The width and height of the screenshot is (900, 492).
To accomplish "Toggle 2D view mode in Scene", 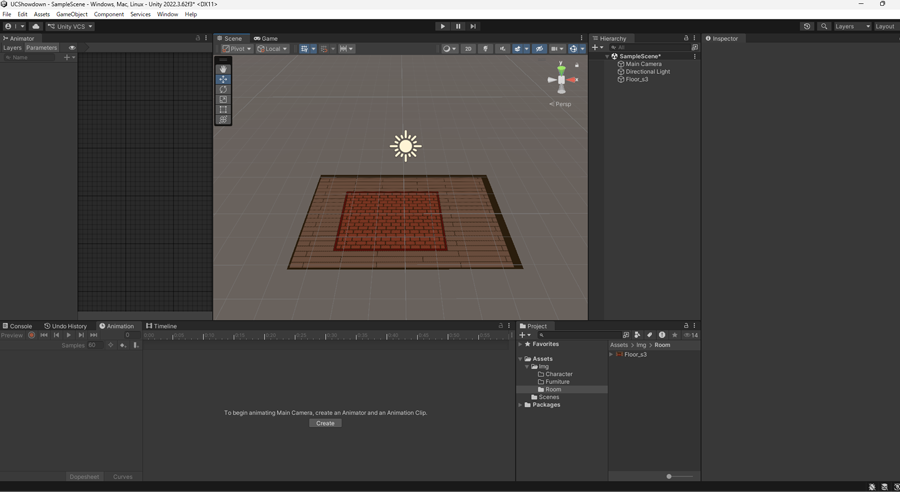I will pos(467,49).
